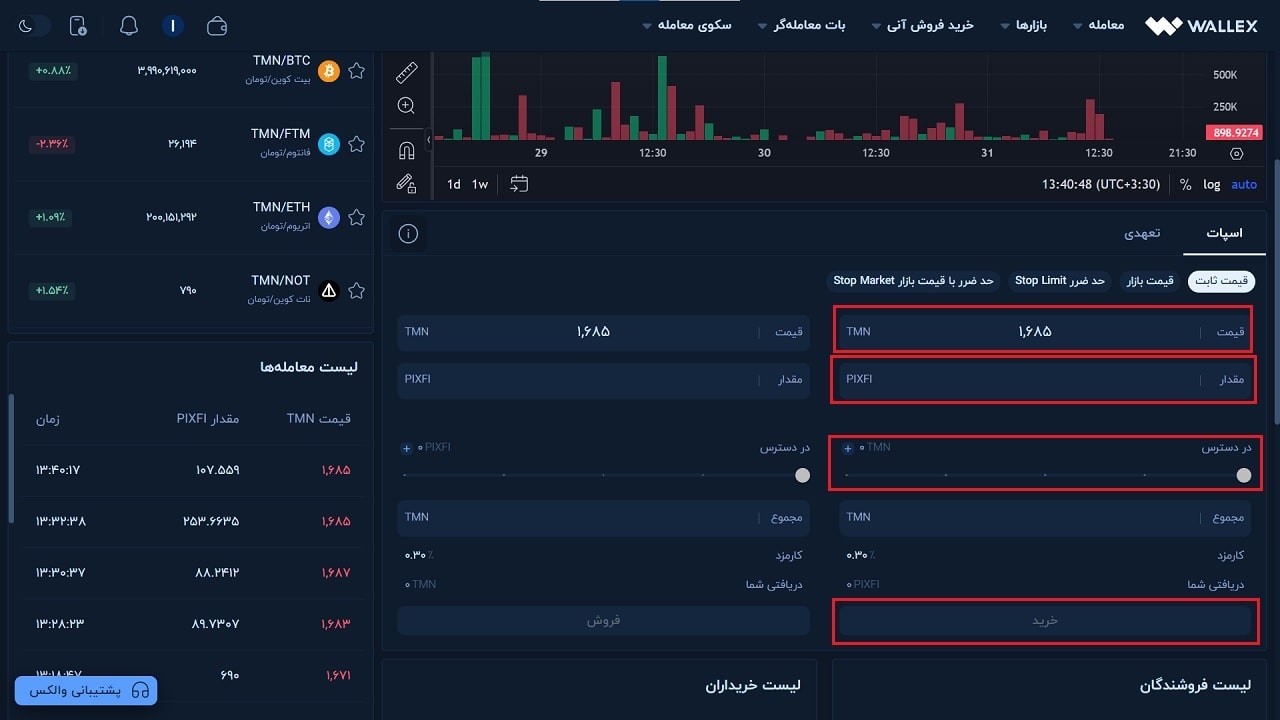Click the sell total مجموع field
The image size is (1280, 720).
point(603,517)
